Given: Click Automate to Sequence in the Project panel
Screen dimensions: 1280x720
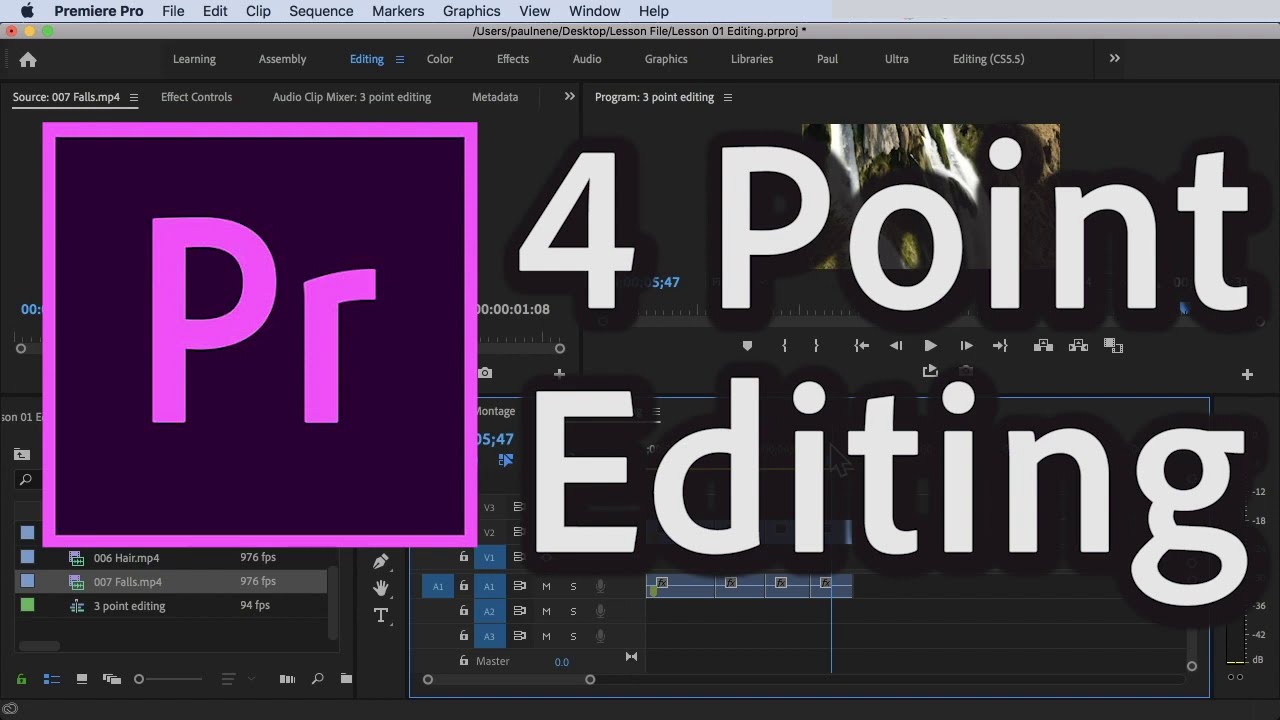Looking at the screenshot, I should 287,679.
